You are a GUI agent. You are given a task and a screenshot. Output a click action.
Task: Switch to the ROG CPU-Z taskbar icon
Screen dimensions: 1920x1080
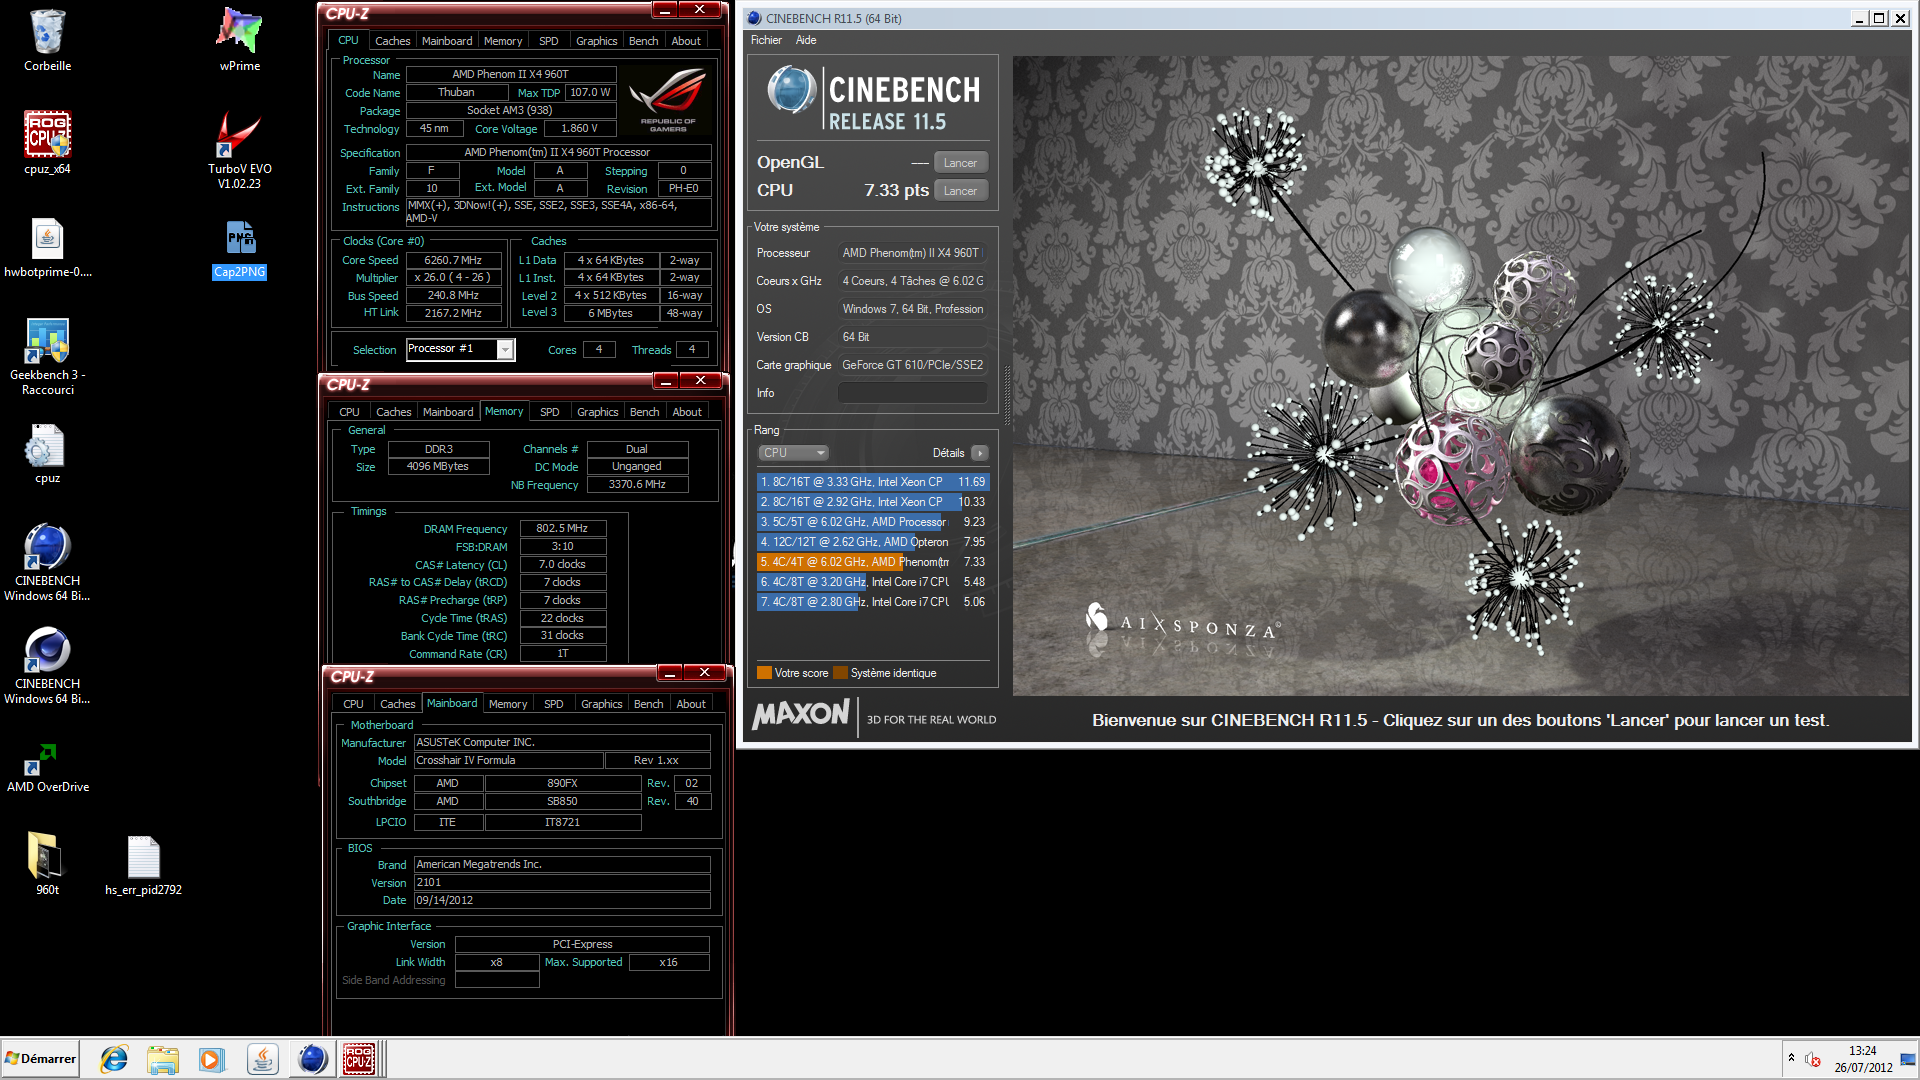359,1059
